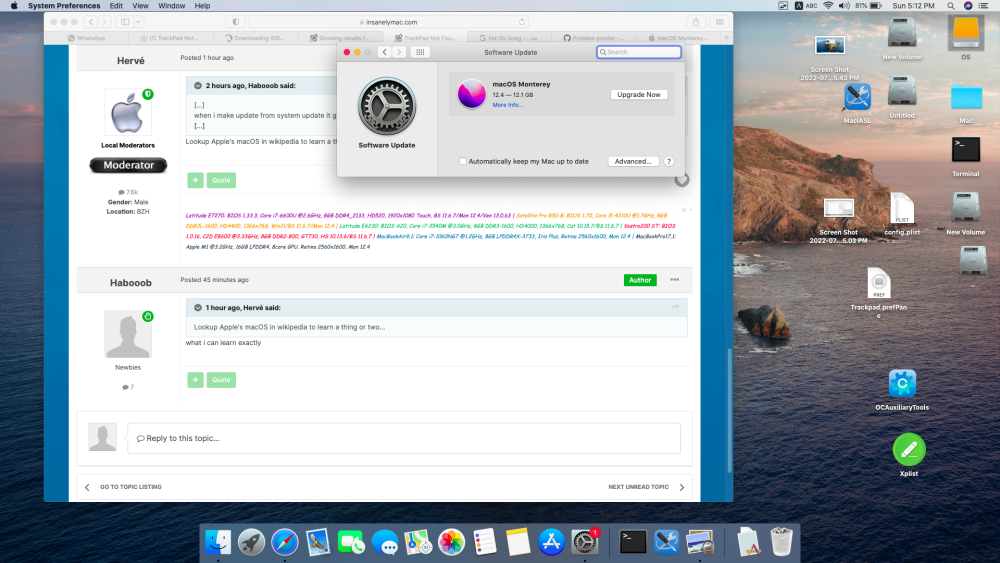Switch to Downloading IOR tab in Safari
Screen dimensions: 1000x563
click(x=254, y=38)
